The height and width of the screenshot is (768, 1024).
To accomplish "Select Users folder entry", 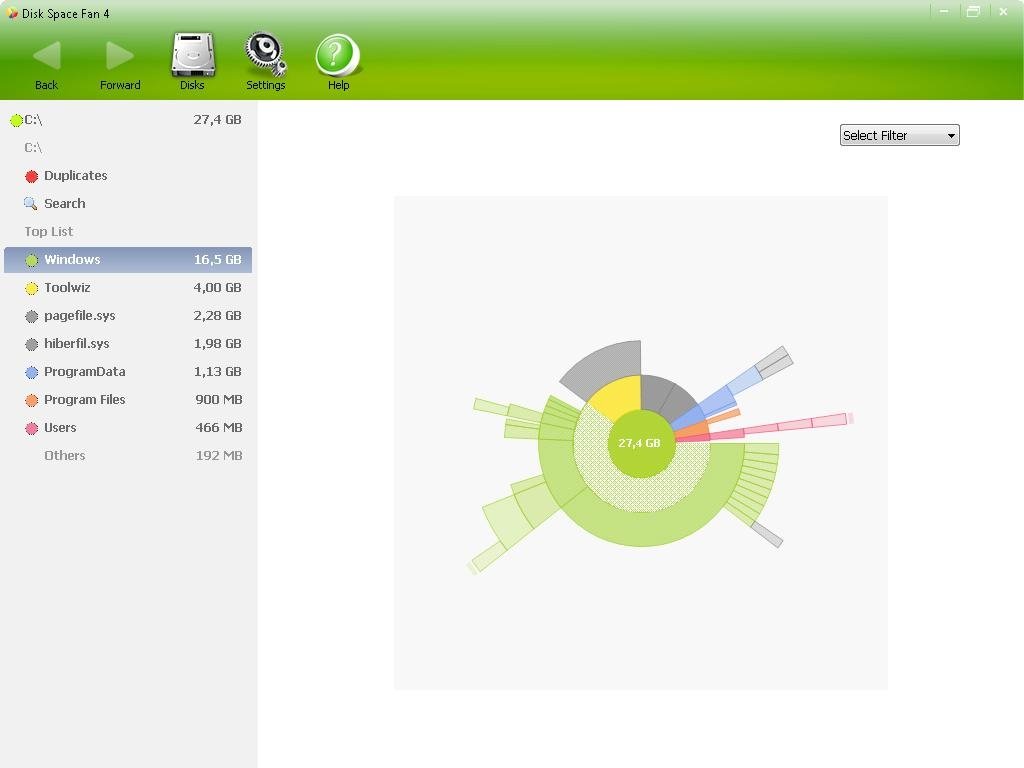I will pyautogui.click(x=128, y=428).
